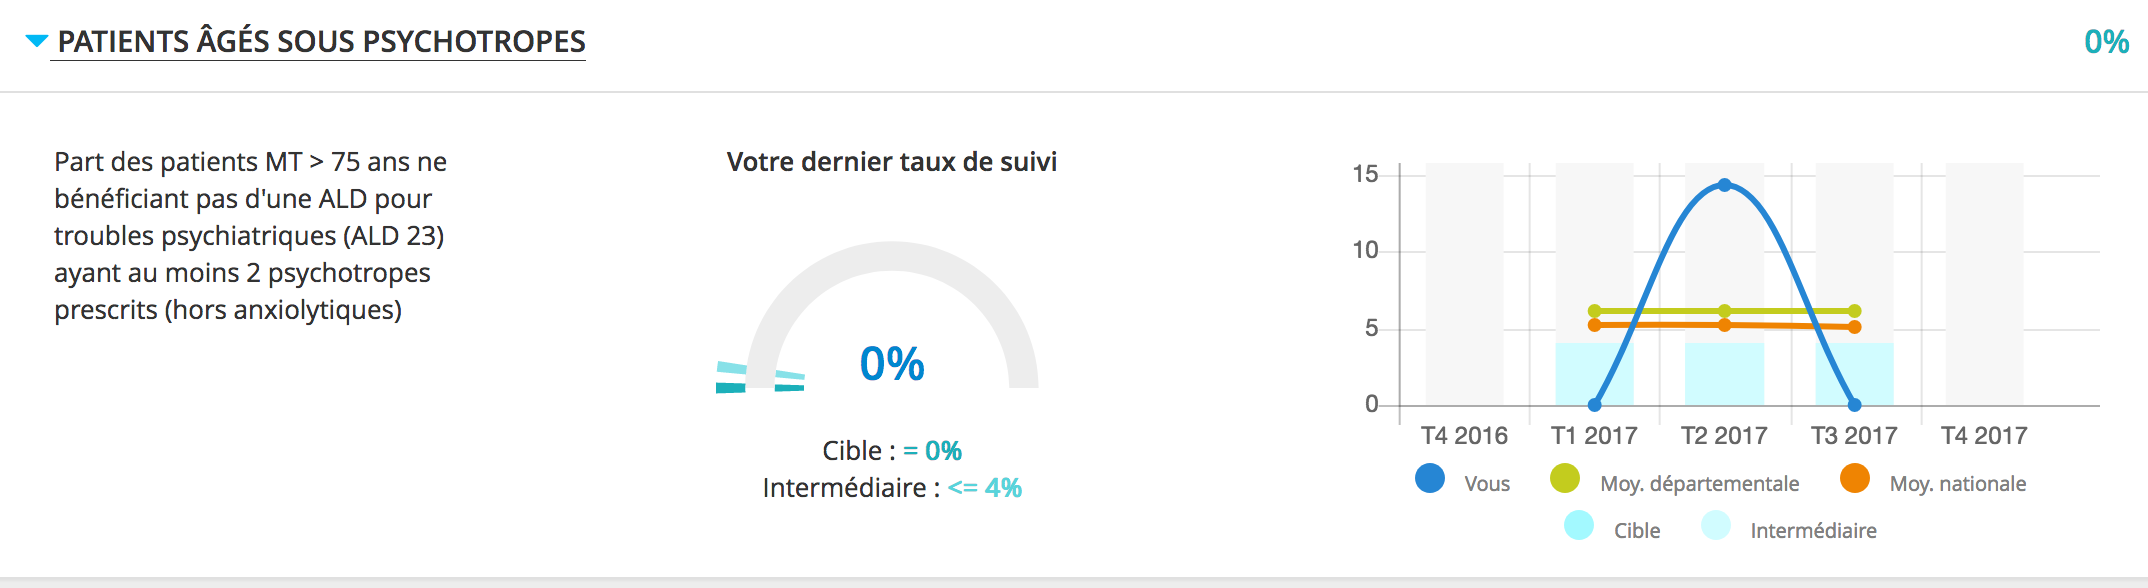Click the Intermédiaire <= 4% threshold text
This screenshot has width=2148, height=588.
tap(892, 488)
